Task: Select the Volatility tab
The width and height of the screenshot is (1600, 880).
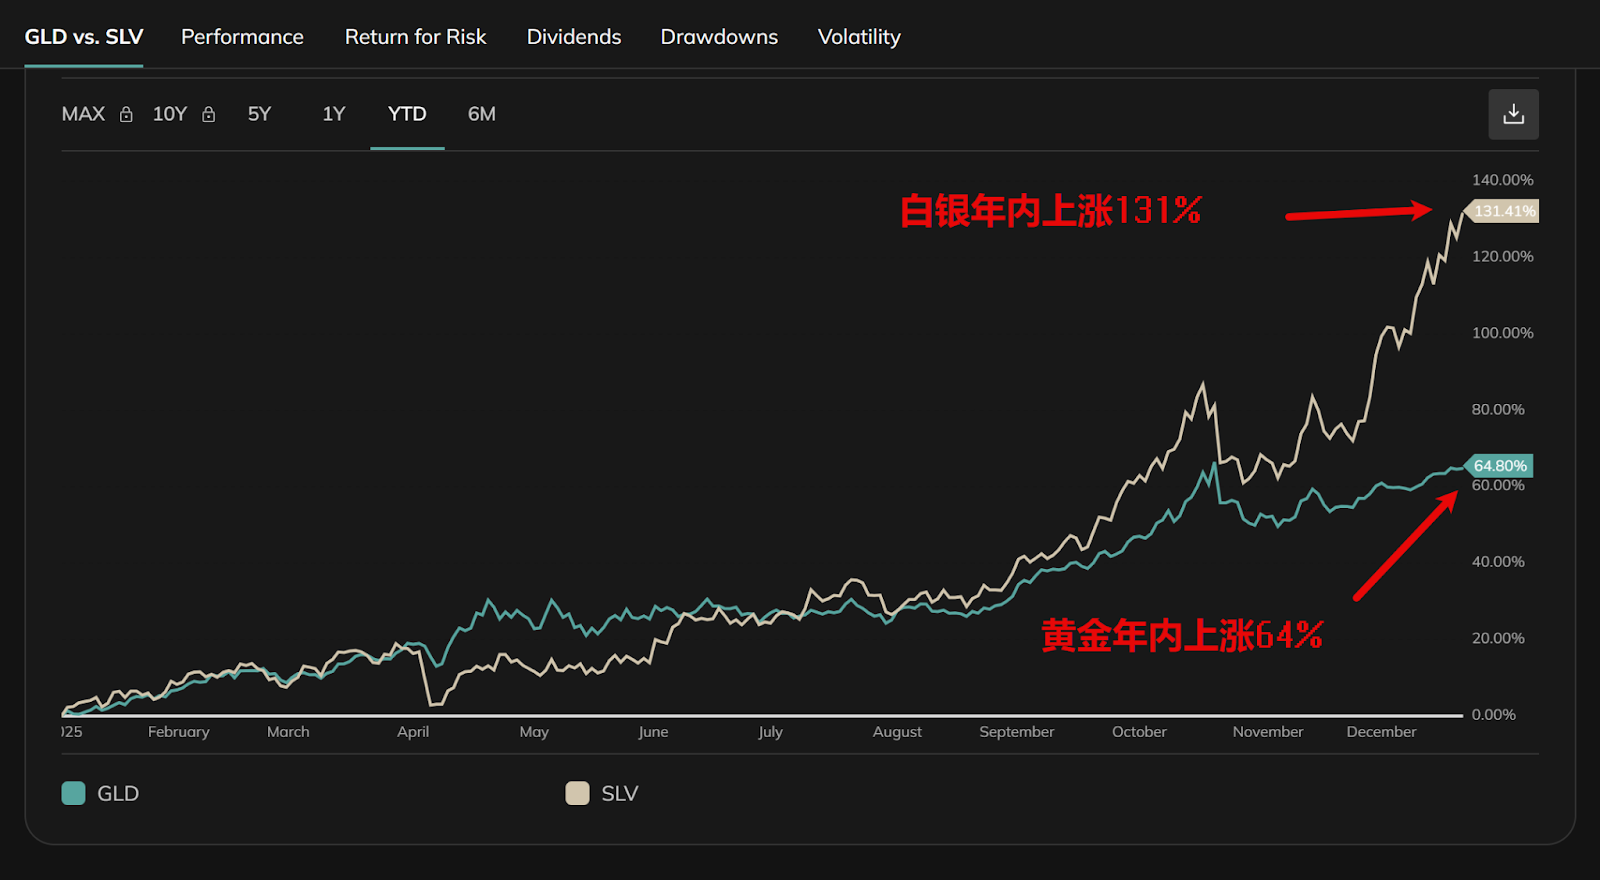Action: (x=859, y=37)
